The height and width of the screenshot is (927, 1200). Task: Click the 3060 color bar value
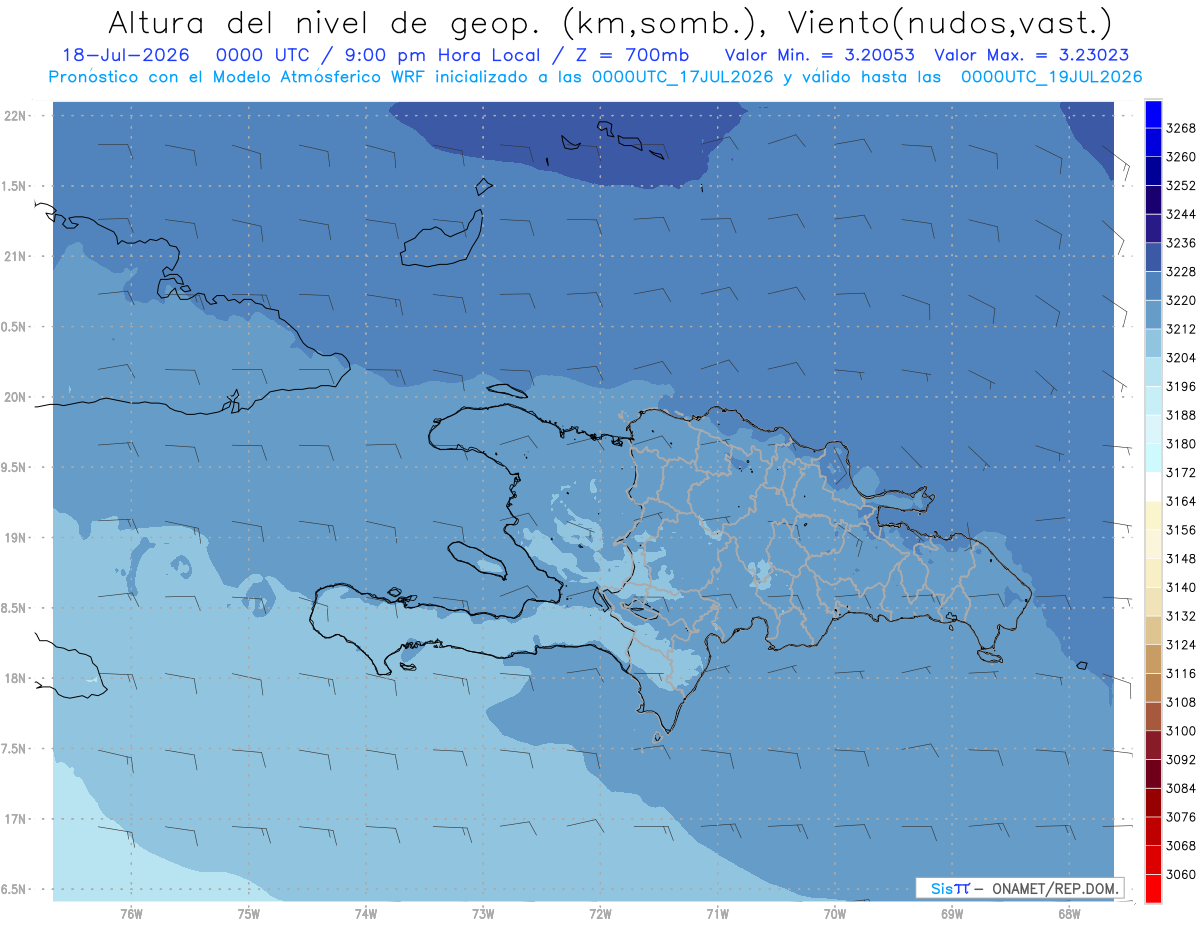[x=1180, y=874]
